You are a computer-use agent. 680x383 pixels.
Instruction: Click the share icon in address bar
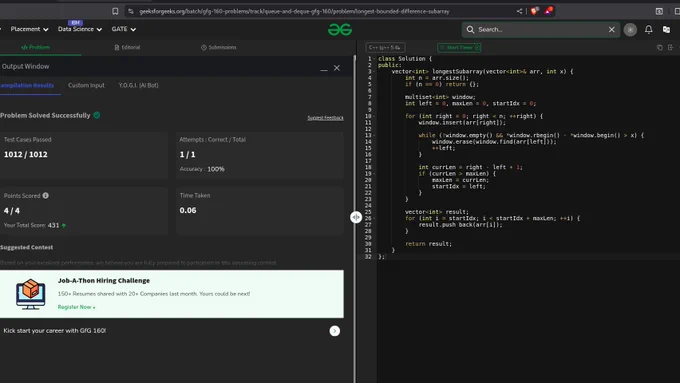coord(520,11)
